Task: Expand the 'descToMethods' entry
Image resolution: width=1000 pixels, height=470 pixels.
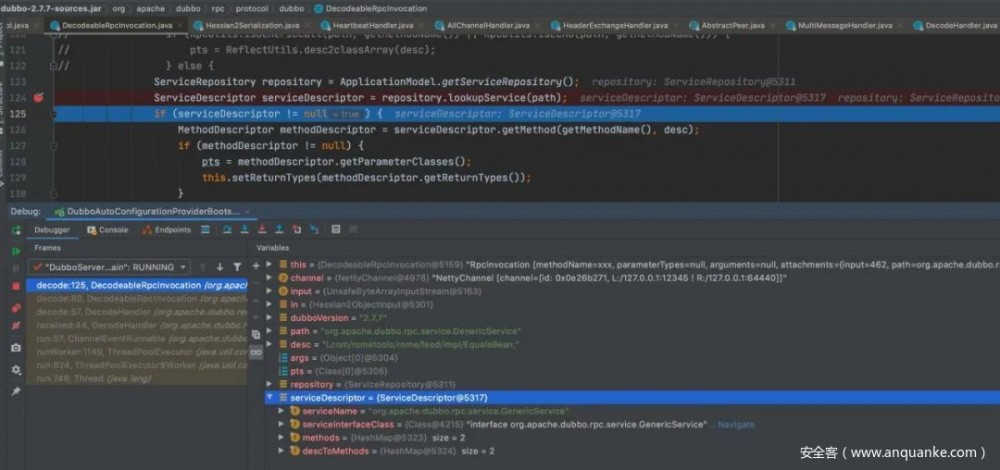Action: tap(281, 451)
